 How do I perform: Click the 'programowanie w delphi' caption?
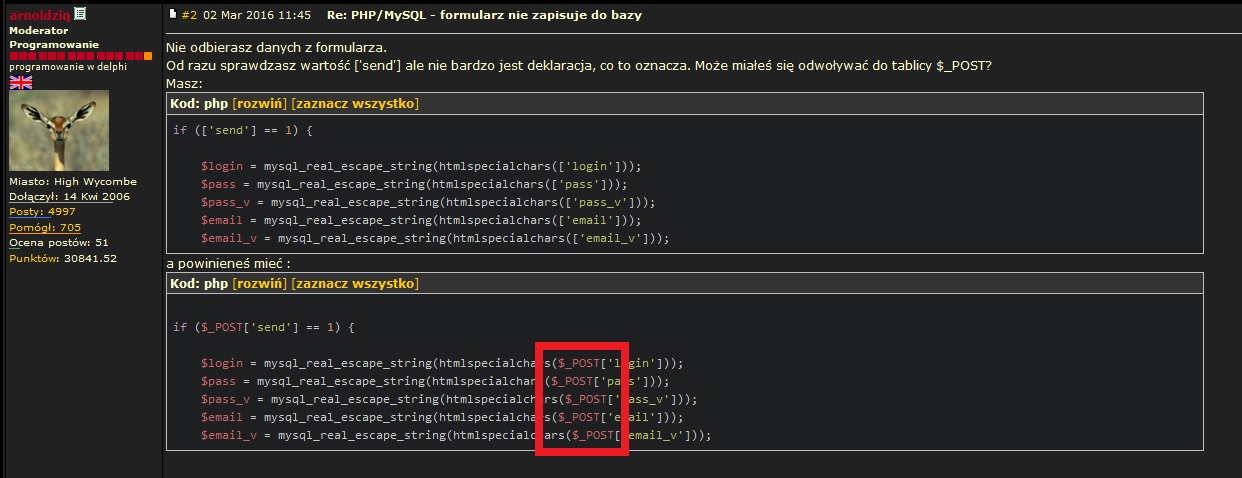point(66,67)
